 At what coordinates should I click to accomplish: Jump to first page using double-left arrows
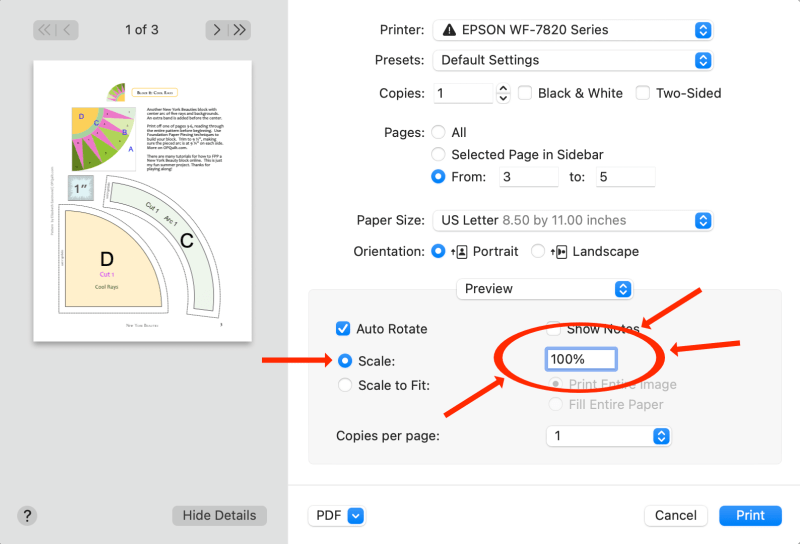click(x=44, y=30)
